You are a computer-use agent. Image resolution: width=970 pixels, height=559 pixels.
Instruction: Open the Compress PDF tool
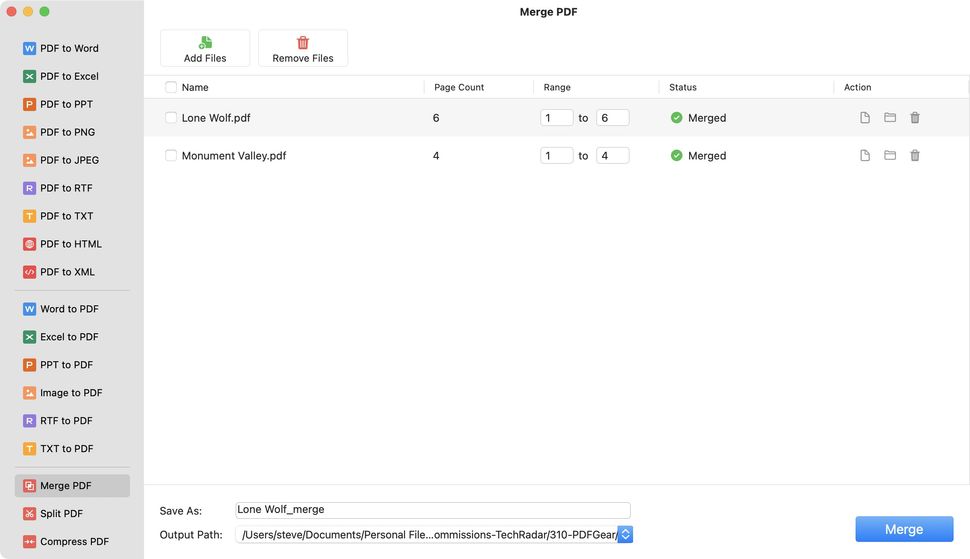click(73, 542)
